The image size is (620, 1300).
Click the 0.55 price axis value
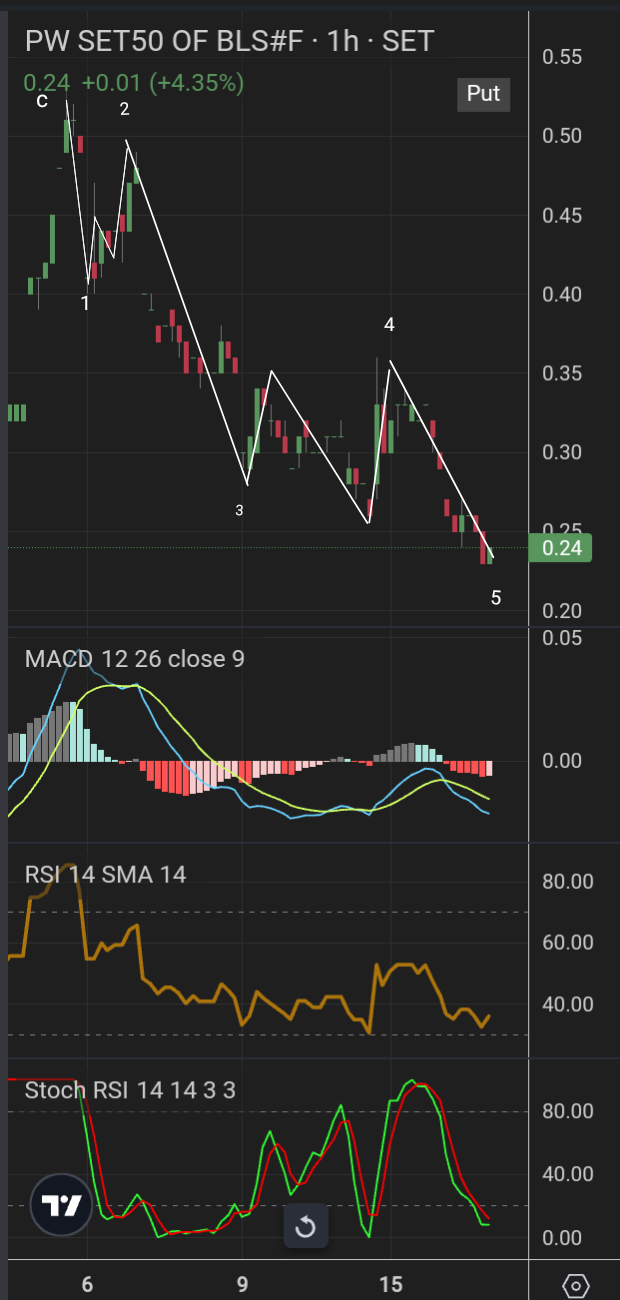coord(562,57)
